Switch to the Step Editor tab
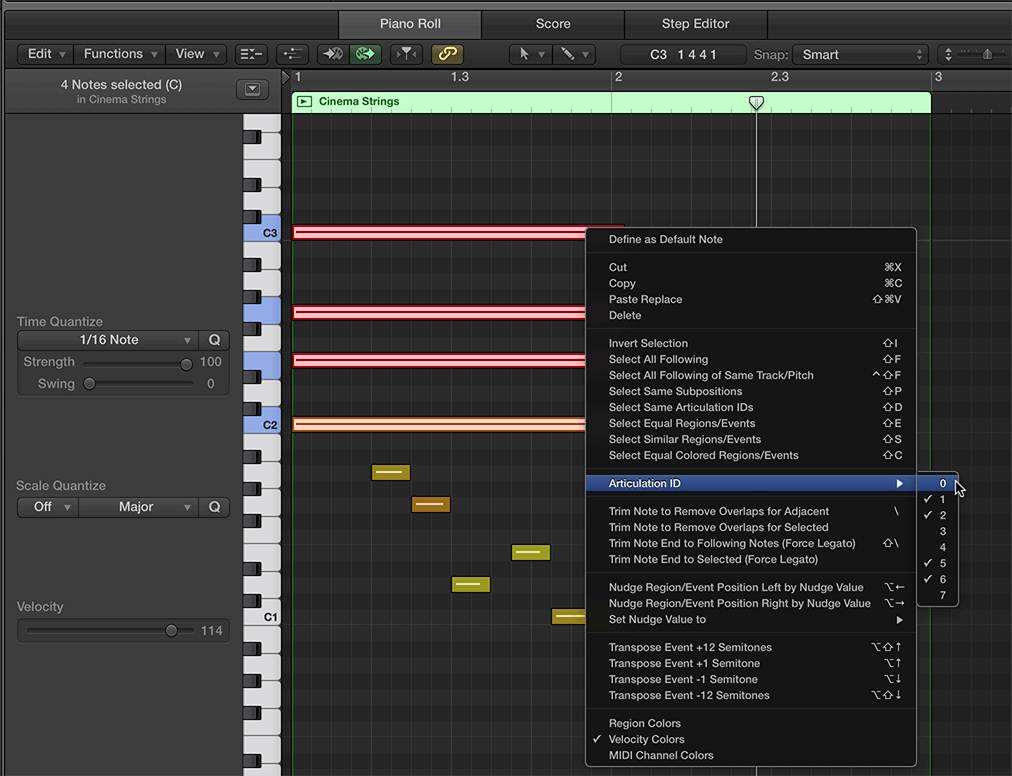The image size is (1012, 776). [695, 24]
